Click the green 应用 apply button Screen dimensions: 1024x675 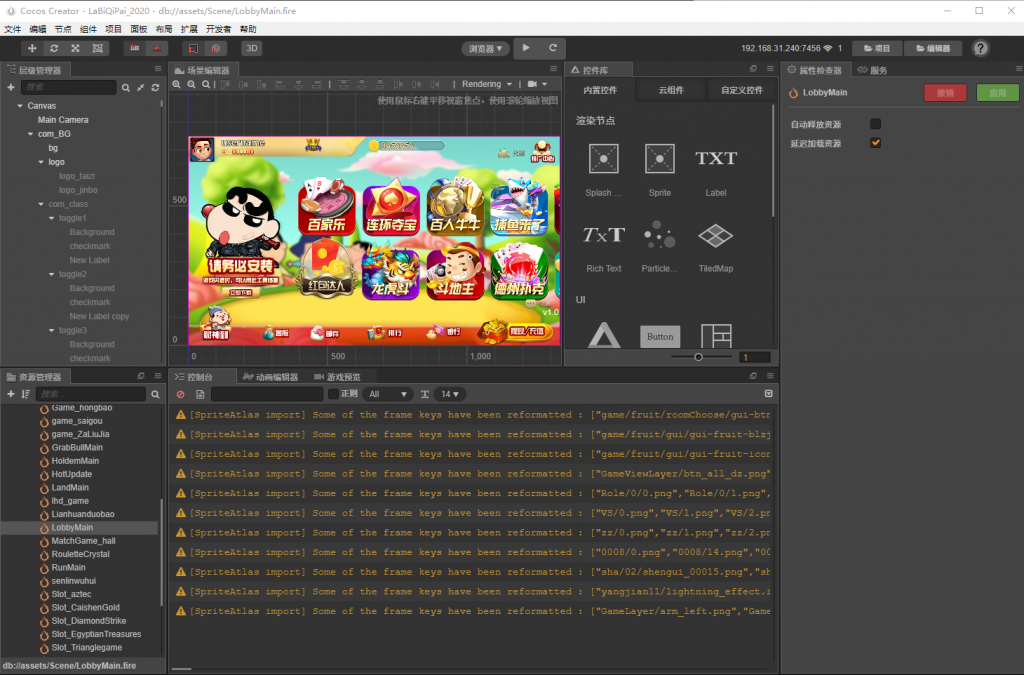(997, 93)
